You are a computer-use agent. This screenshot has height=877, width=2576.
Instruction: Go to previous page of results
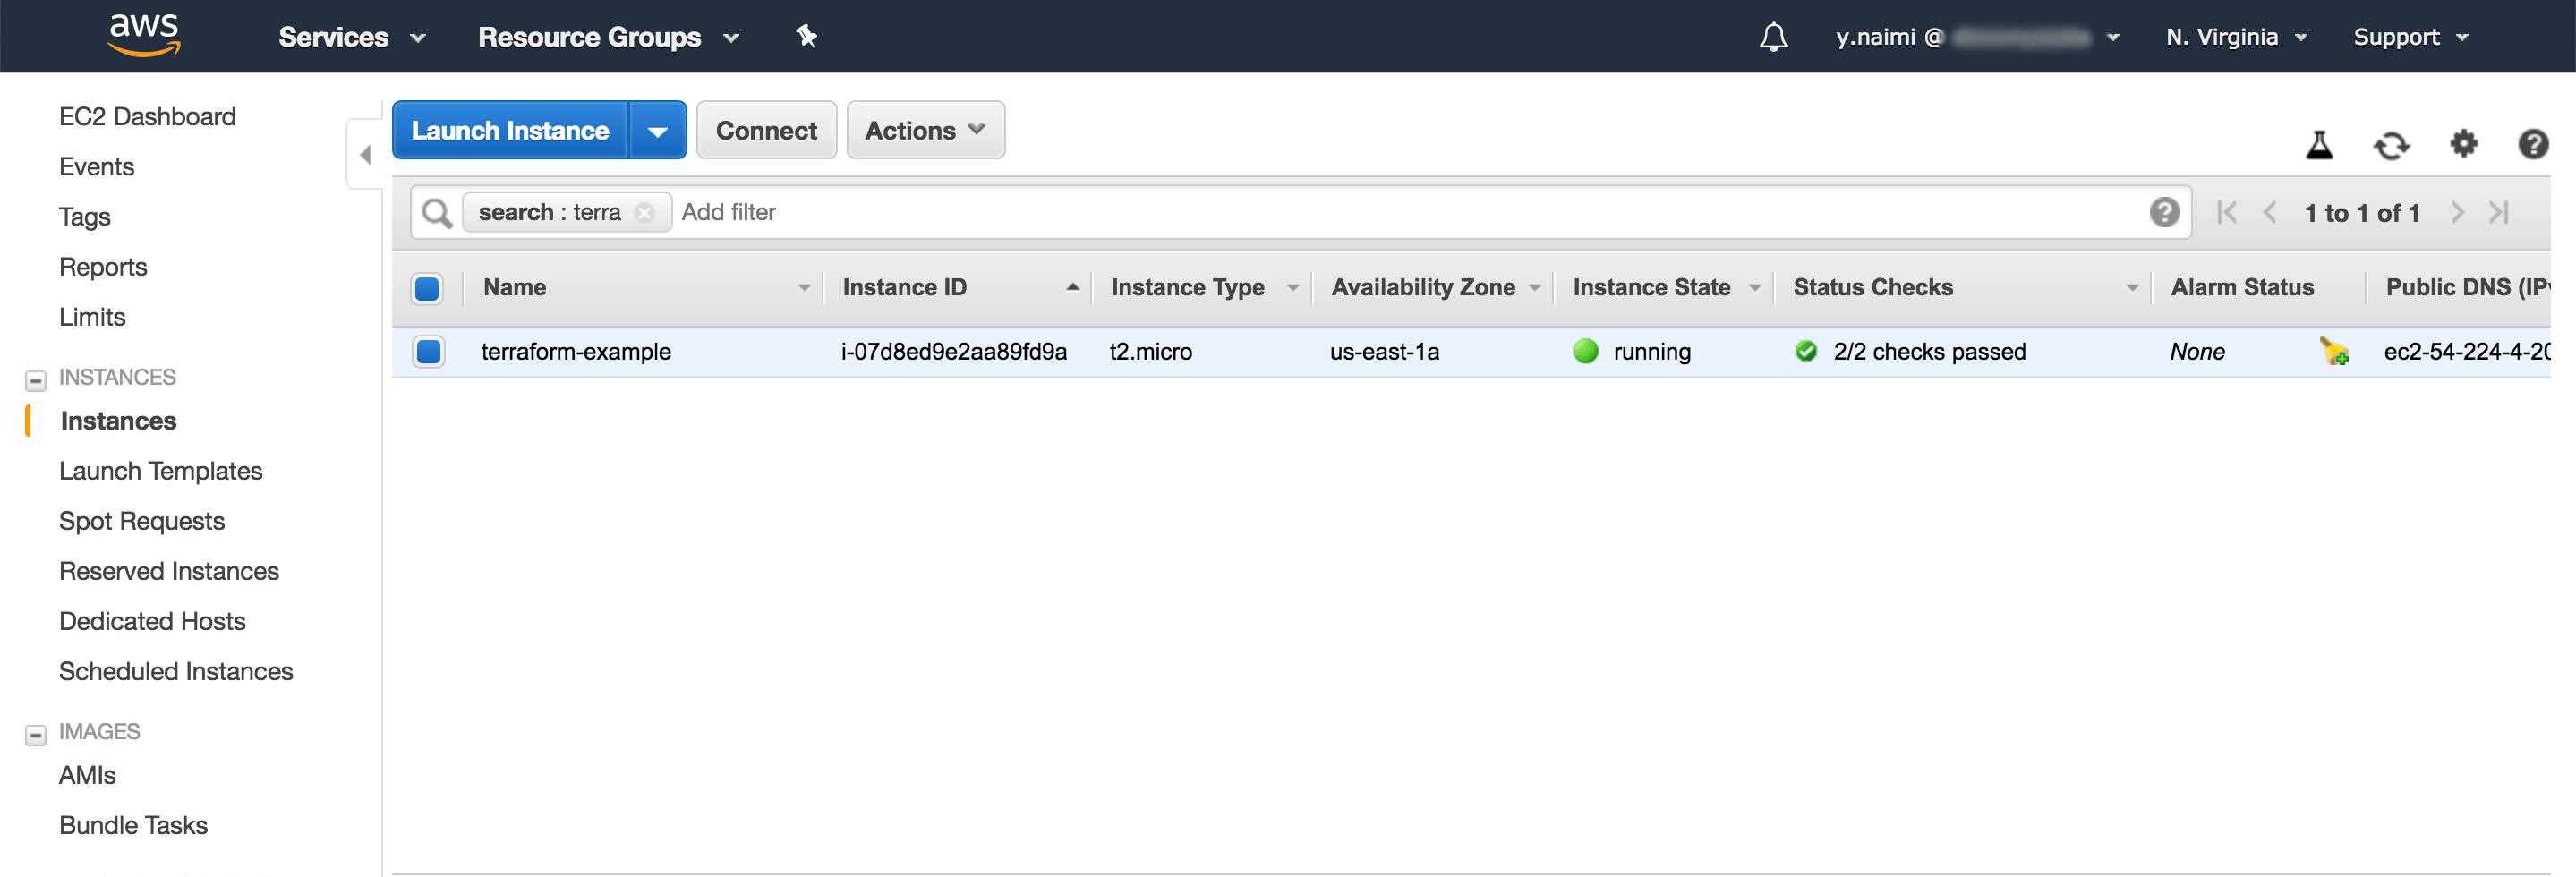[x=2269, y=212]
